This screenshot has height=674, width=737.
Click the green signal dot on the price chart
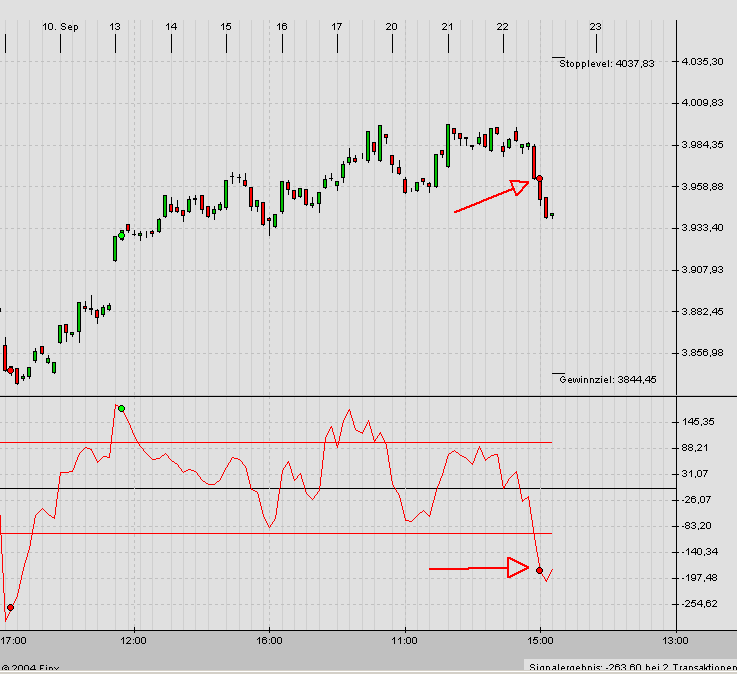click(x=122, y=234)
